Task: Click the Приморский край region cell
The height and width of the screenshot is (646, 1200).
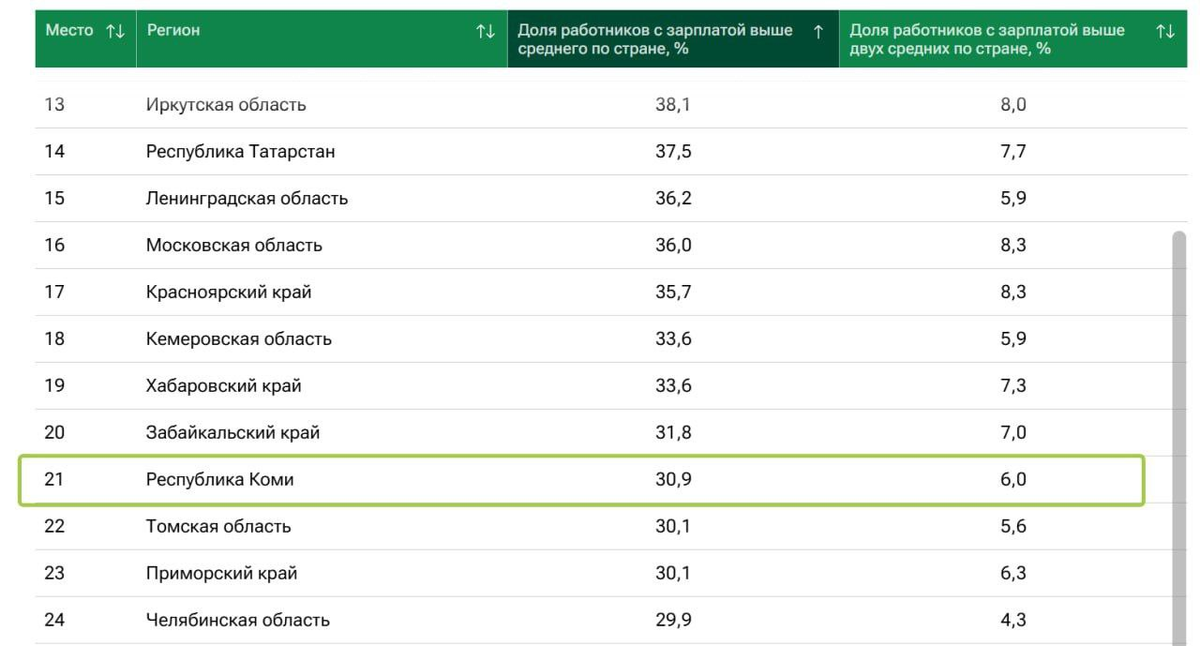Action: (x=221, y=573)
